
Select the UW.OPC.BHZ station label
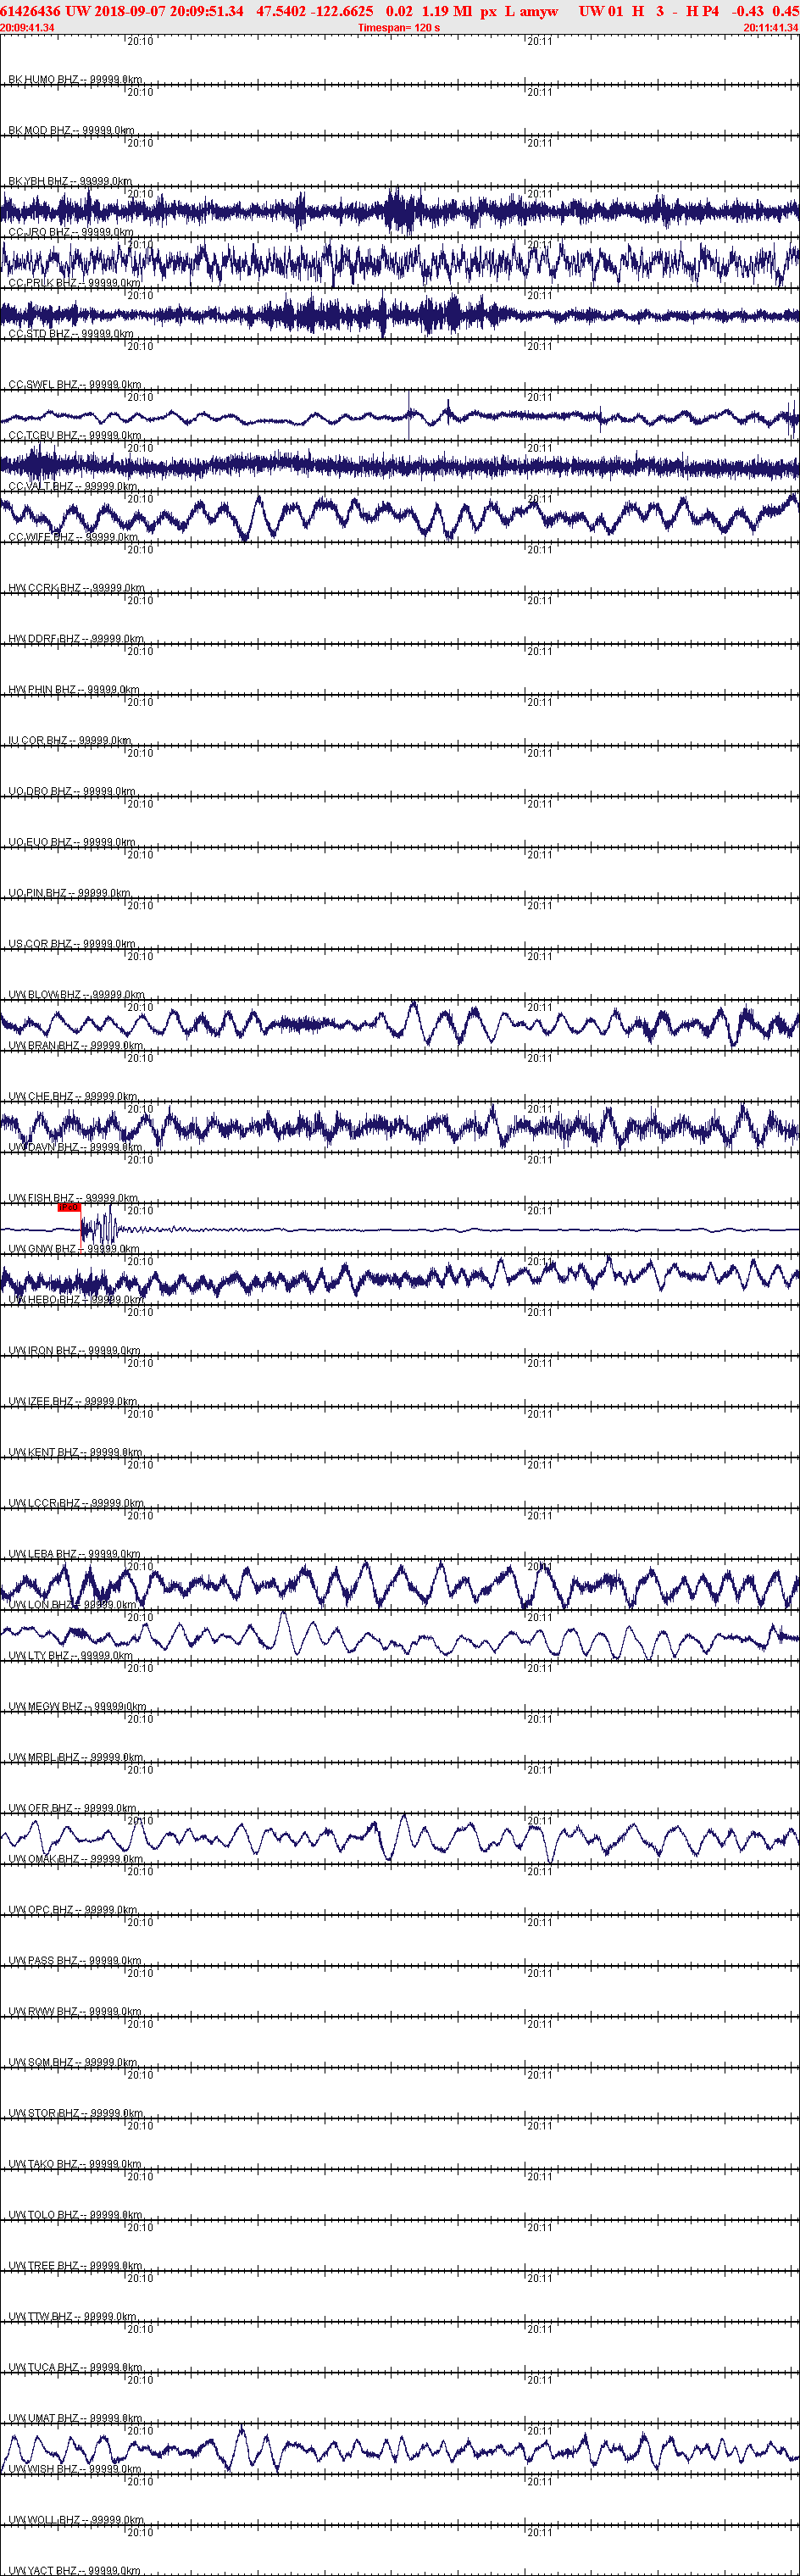(73, 1909)
